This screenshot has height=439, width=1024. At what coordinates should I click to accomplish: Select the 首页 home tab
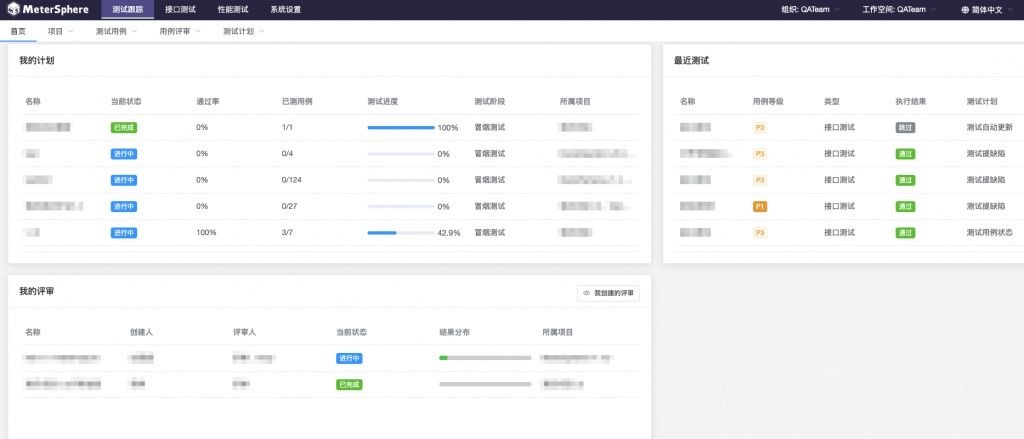[x=18, y=31]
